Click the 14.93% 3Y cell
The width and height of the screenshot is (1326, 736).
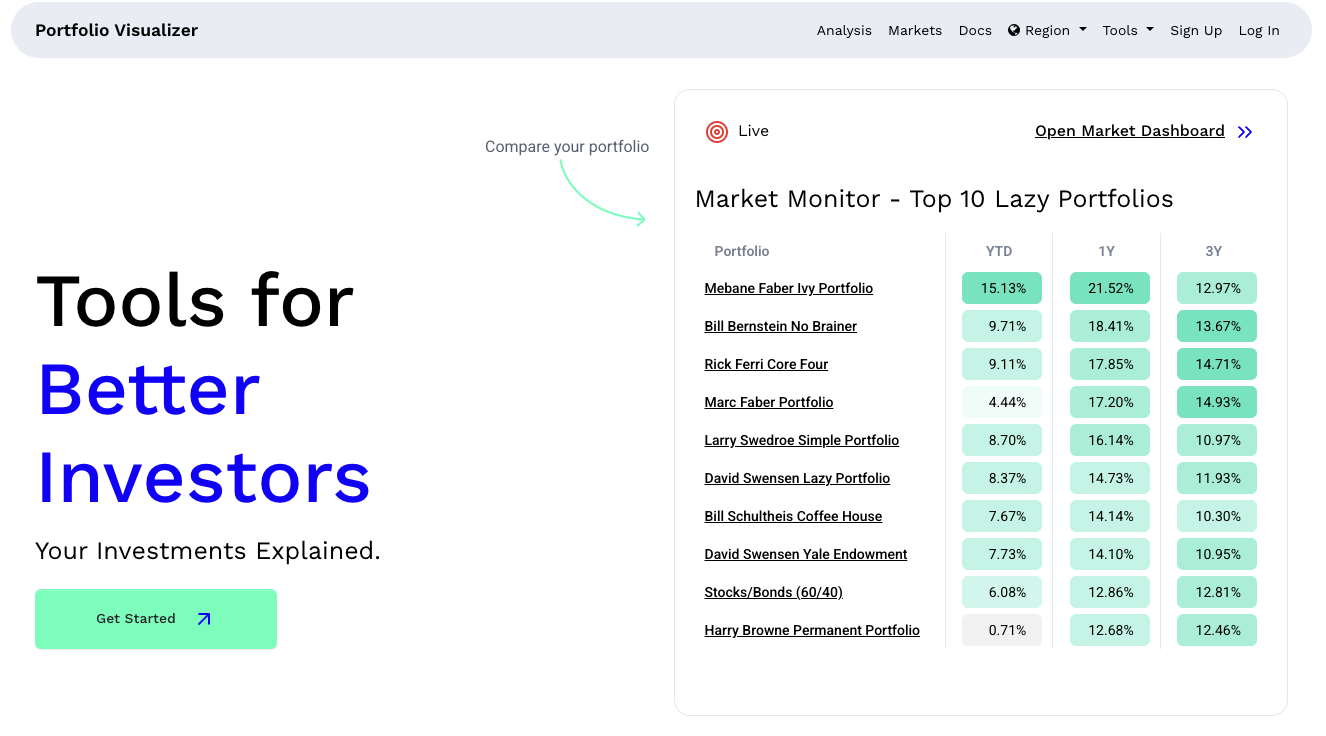[x=1217, y=402]
